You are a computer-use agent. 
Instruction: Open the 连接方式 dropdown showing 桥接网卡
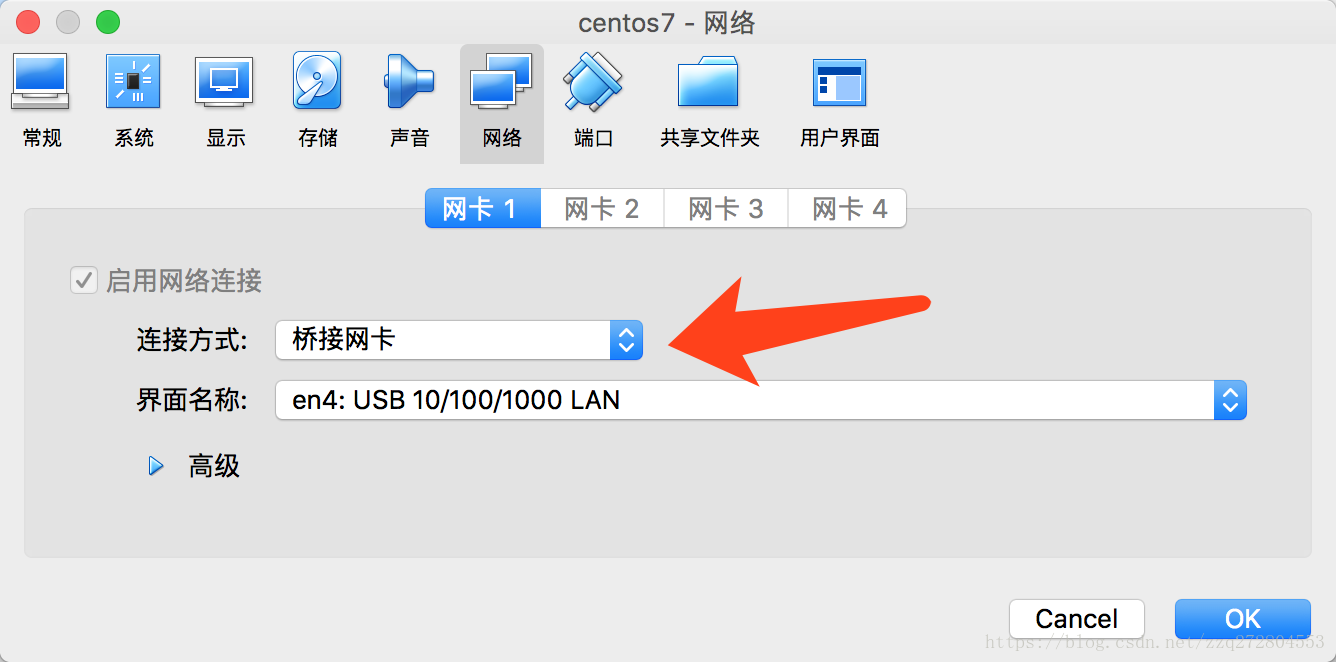click(459, 340)
